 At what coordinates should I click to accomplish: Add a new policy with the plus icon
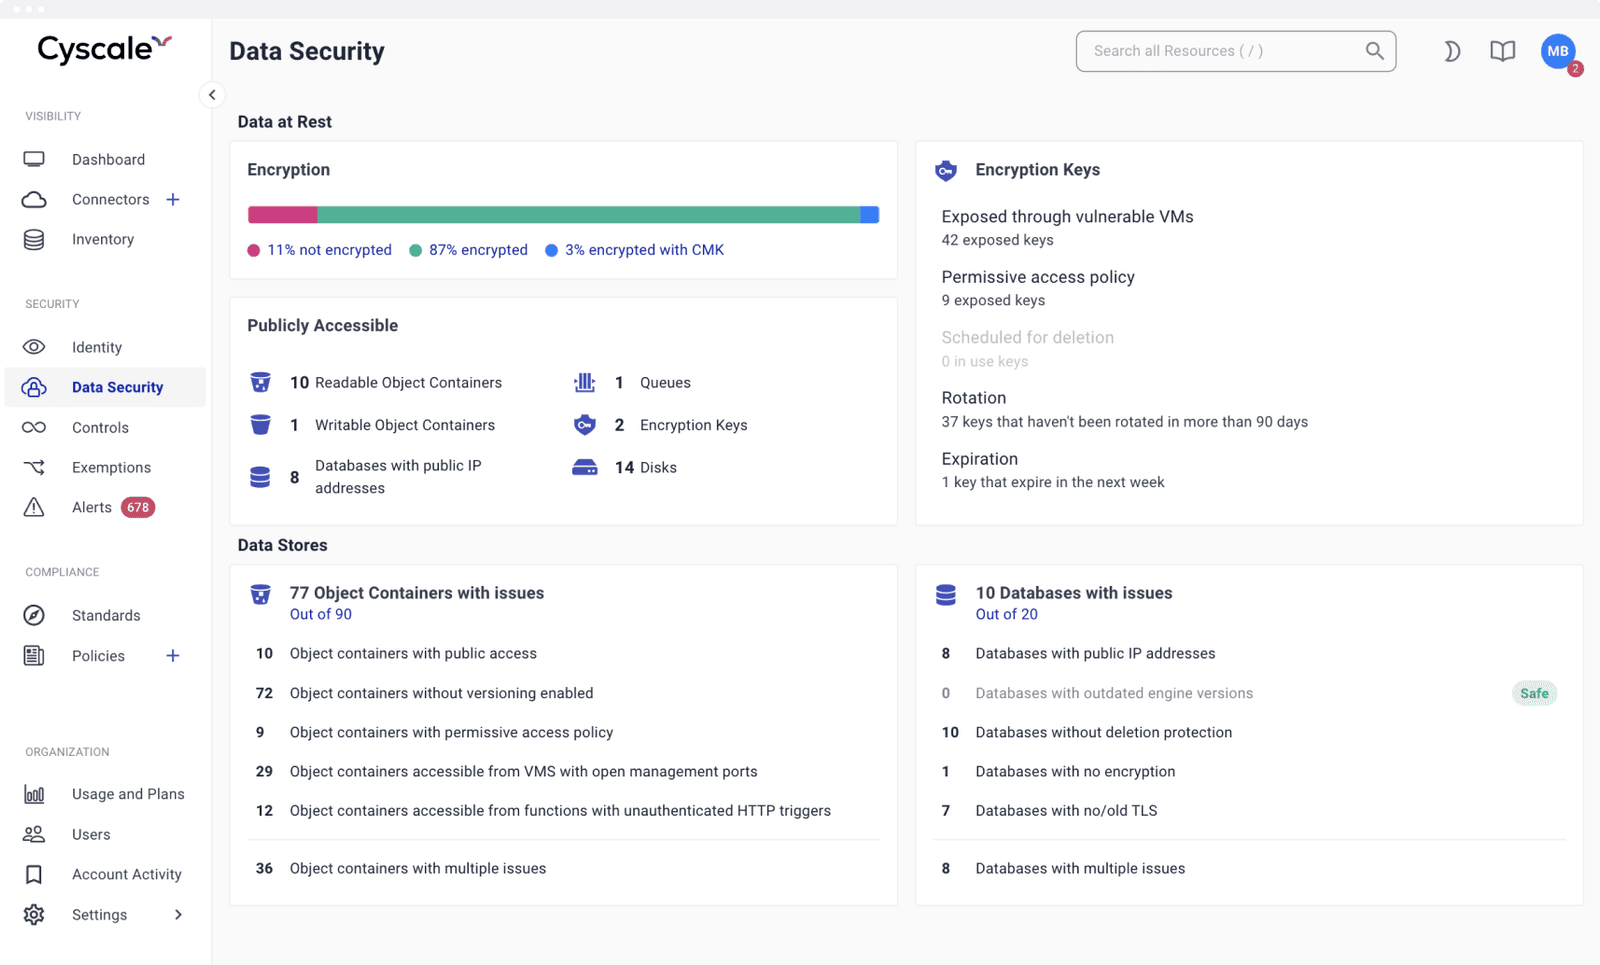[173, 655]
